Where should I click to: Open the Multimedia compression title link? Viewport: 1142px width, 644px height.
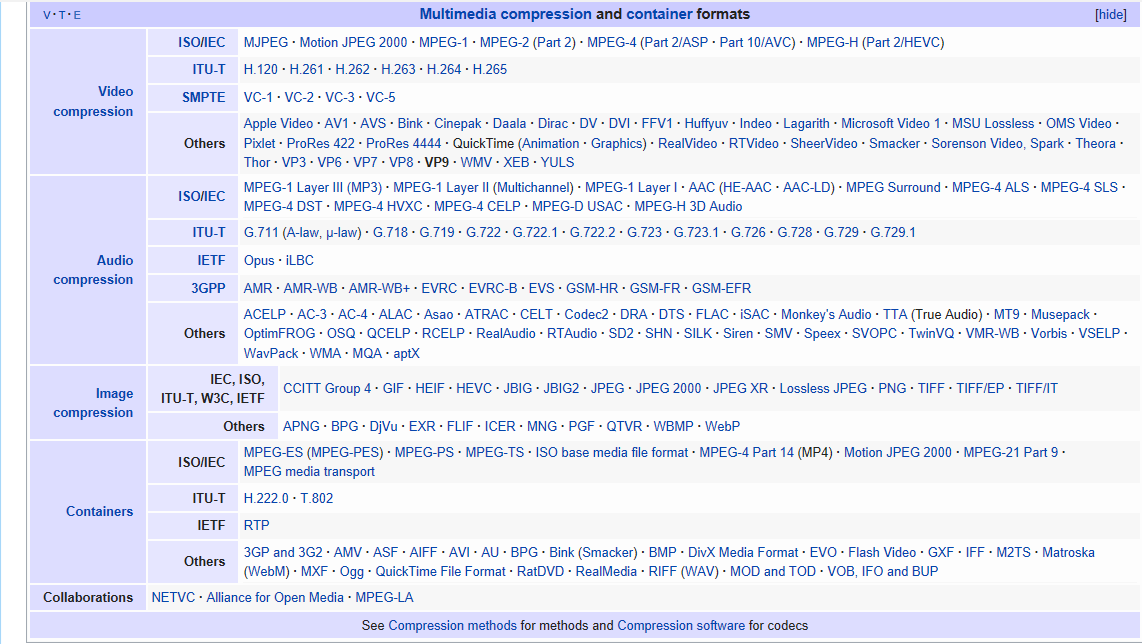pyautogui.click(x=505, y=14)
